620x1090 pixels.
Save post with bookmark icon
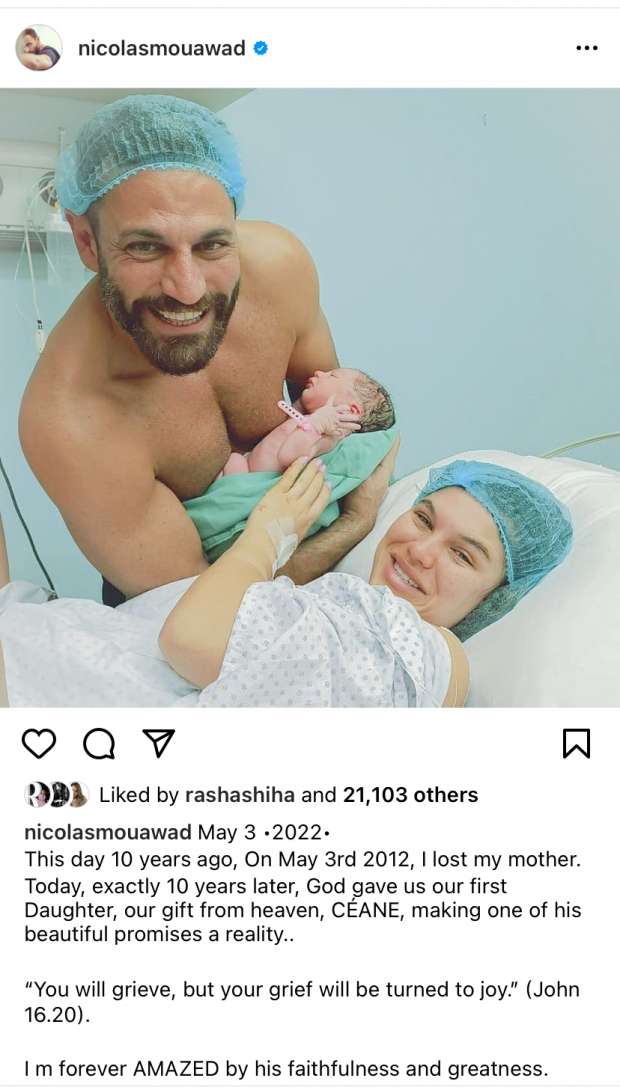pyautogui.click(x=576, y=744)
